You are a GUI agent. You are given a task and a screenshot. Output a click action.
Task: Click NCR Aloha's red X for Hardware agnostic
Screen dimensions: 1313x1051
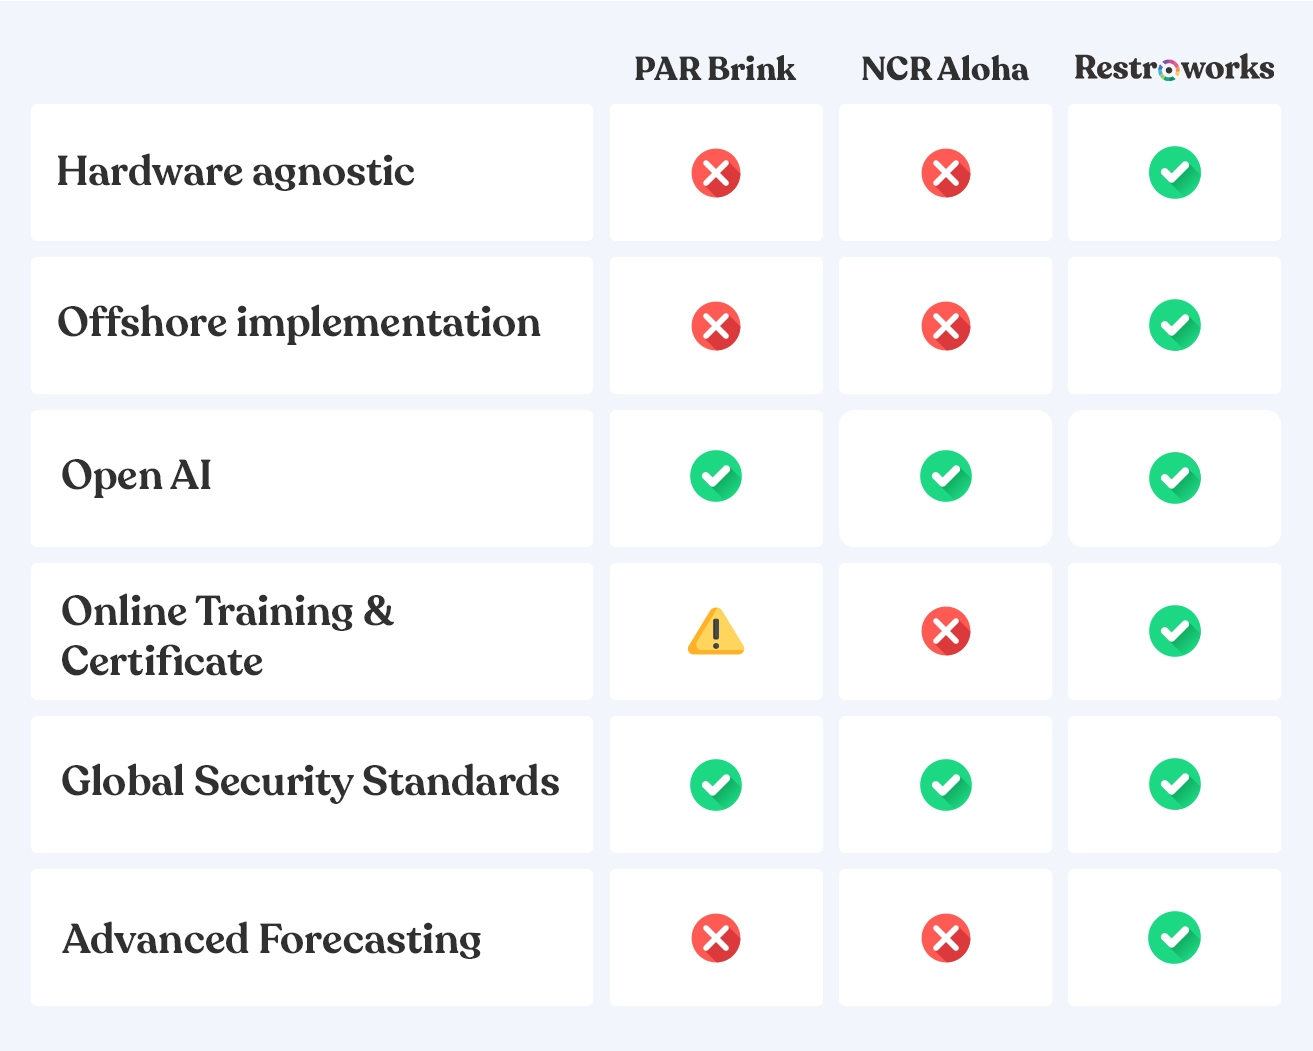(x=945, y=173)
